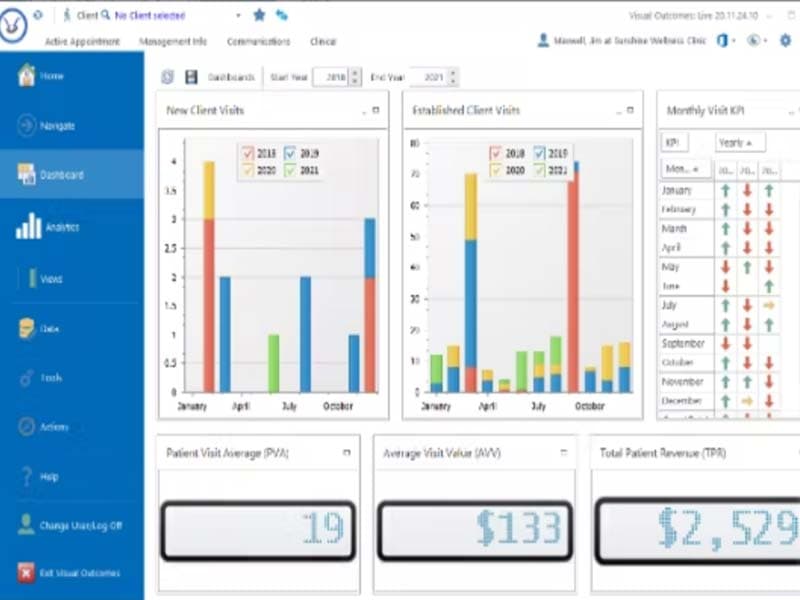Expand the client selector dropdown arrow
The width and height of the screenshot is (800, 600).
point(238,16)
